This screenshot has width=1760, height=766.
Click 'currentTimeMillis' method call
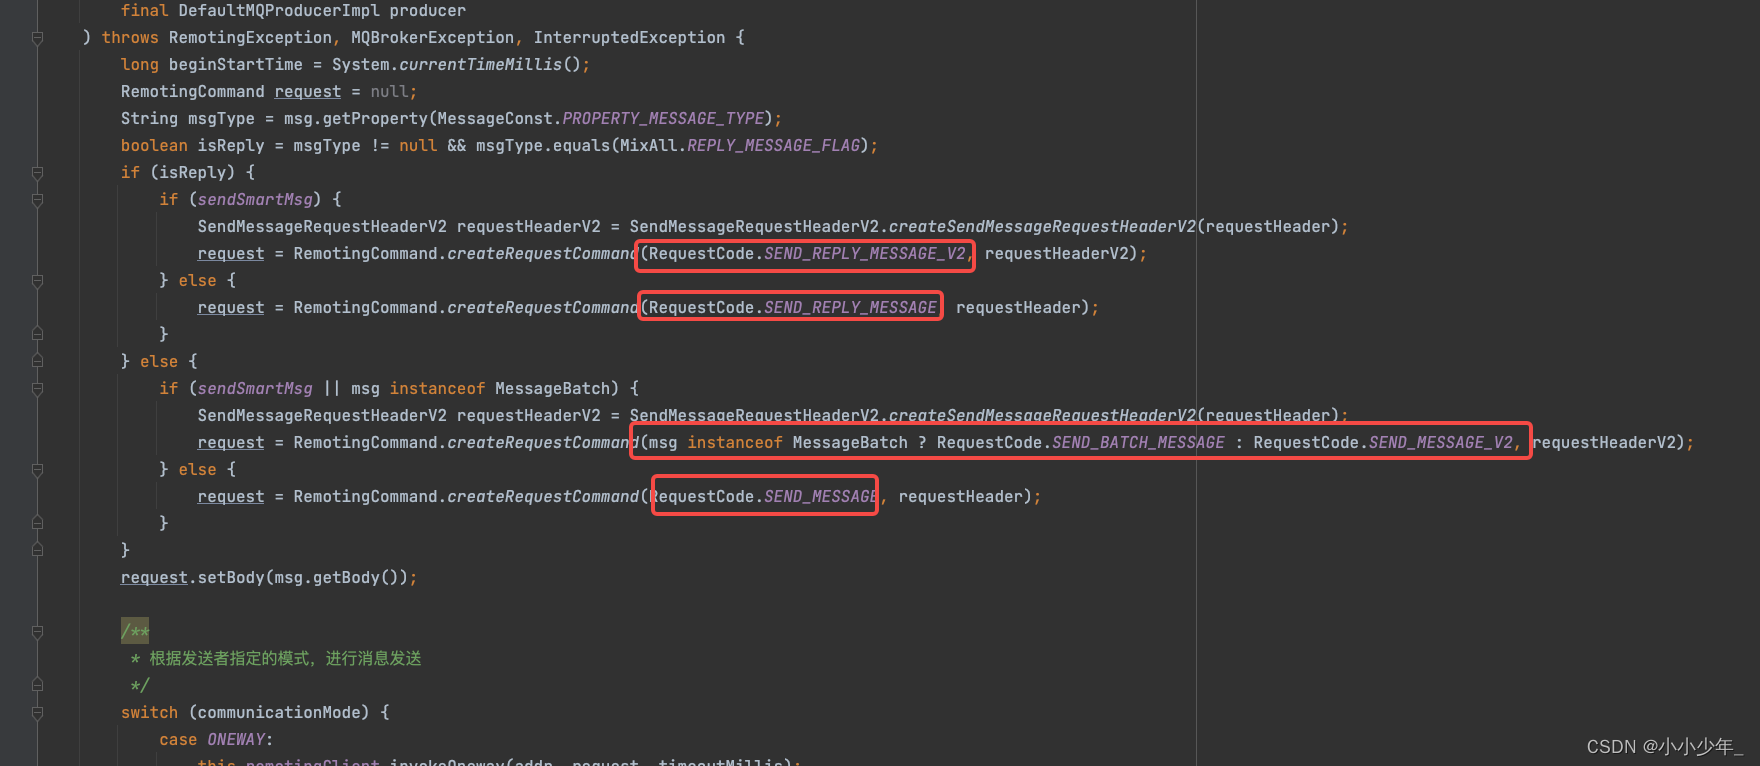coord(480,65)
